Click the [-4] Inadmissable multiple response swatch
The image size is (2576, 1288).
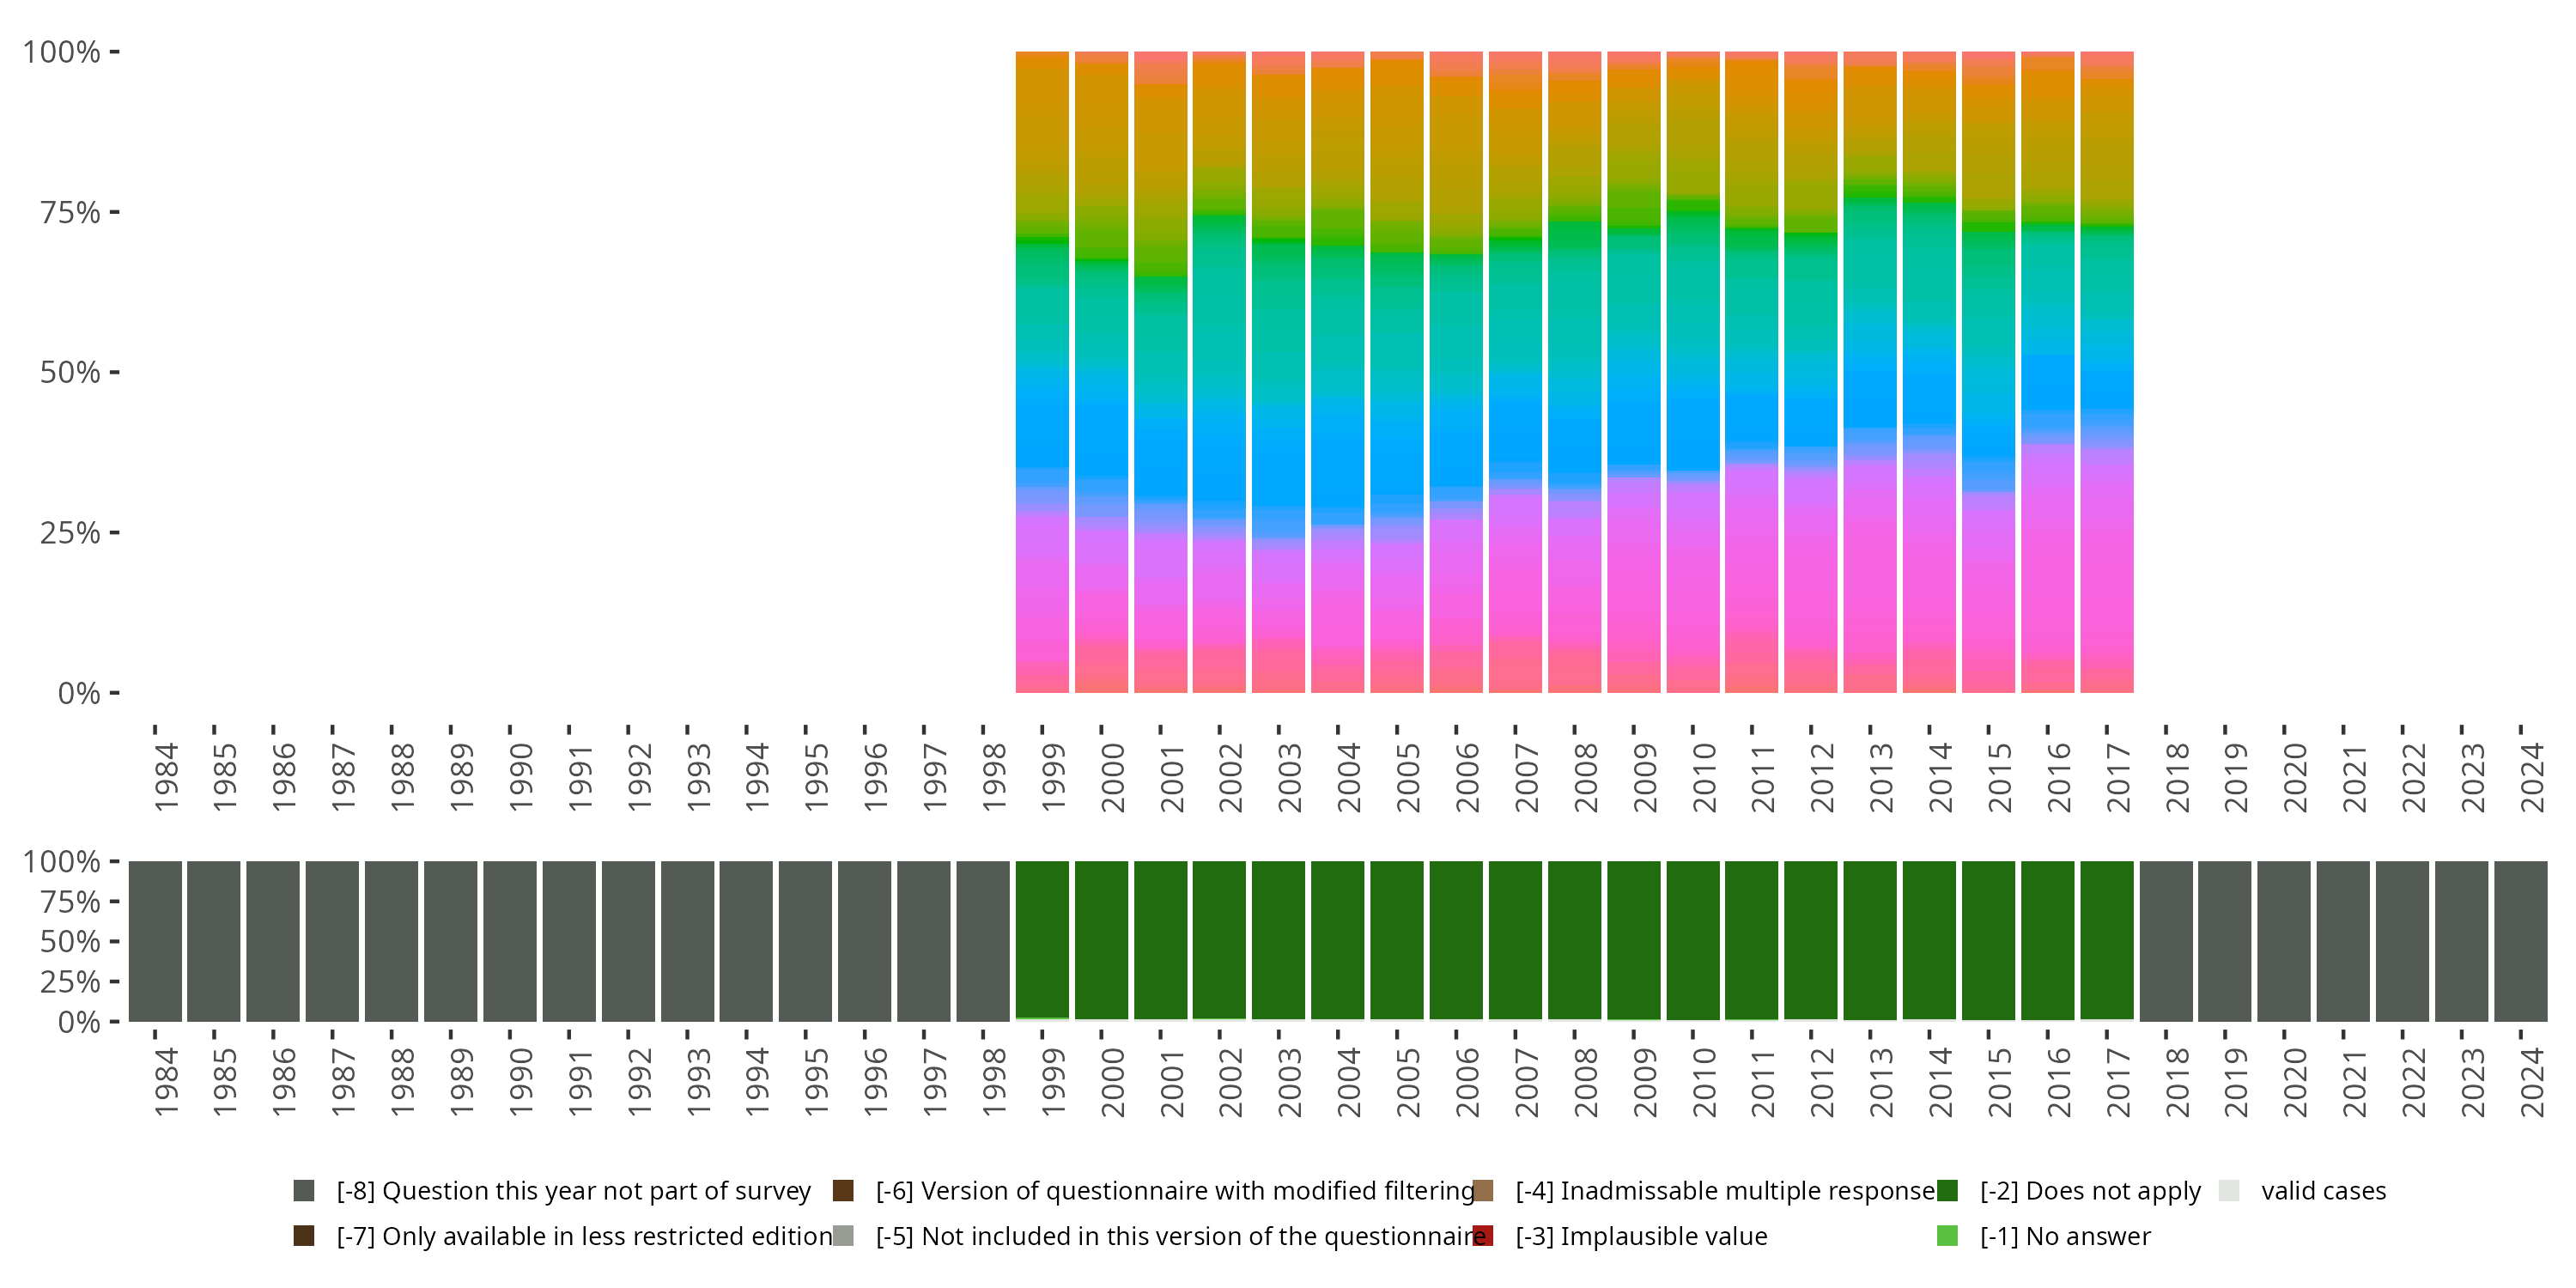coord(1483,1190)
